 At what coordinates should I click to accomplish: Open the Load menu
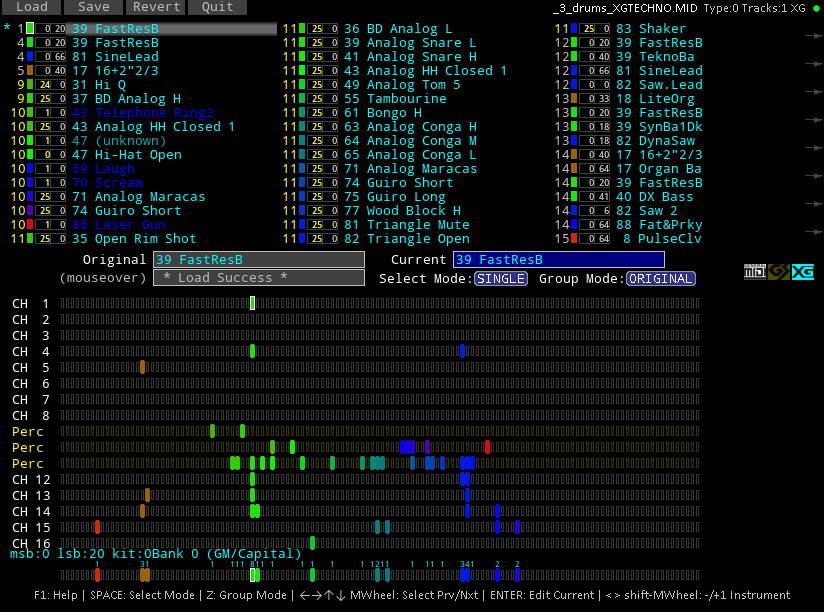point(31,7)
